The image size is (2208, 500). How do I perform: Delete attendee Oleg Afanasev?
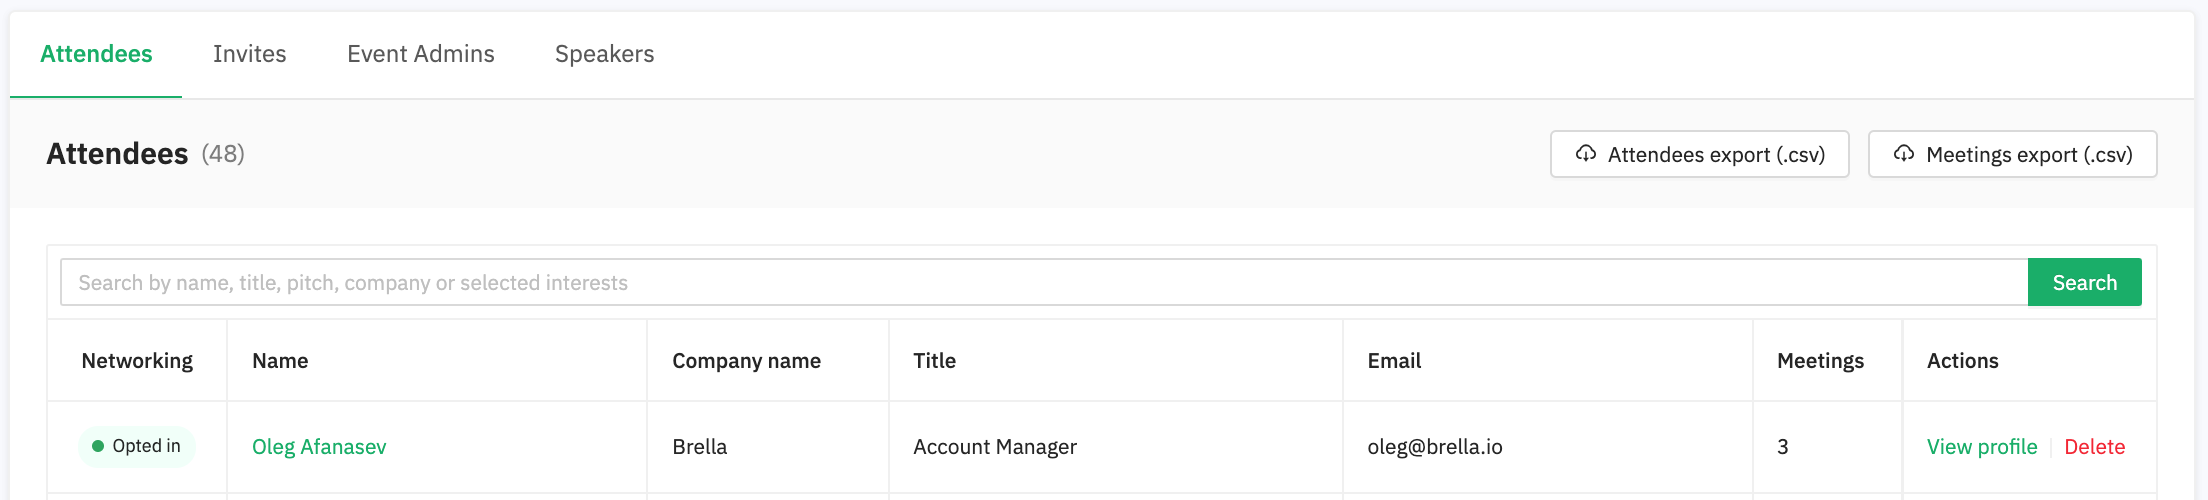coord(2095,447)
